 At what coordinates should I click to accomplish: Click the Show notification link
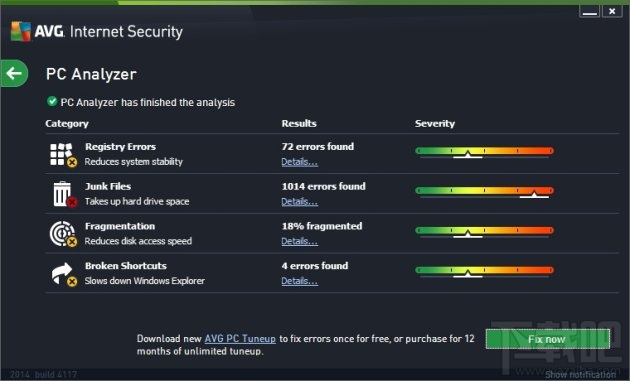[x=580, y=375]
